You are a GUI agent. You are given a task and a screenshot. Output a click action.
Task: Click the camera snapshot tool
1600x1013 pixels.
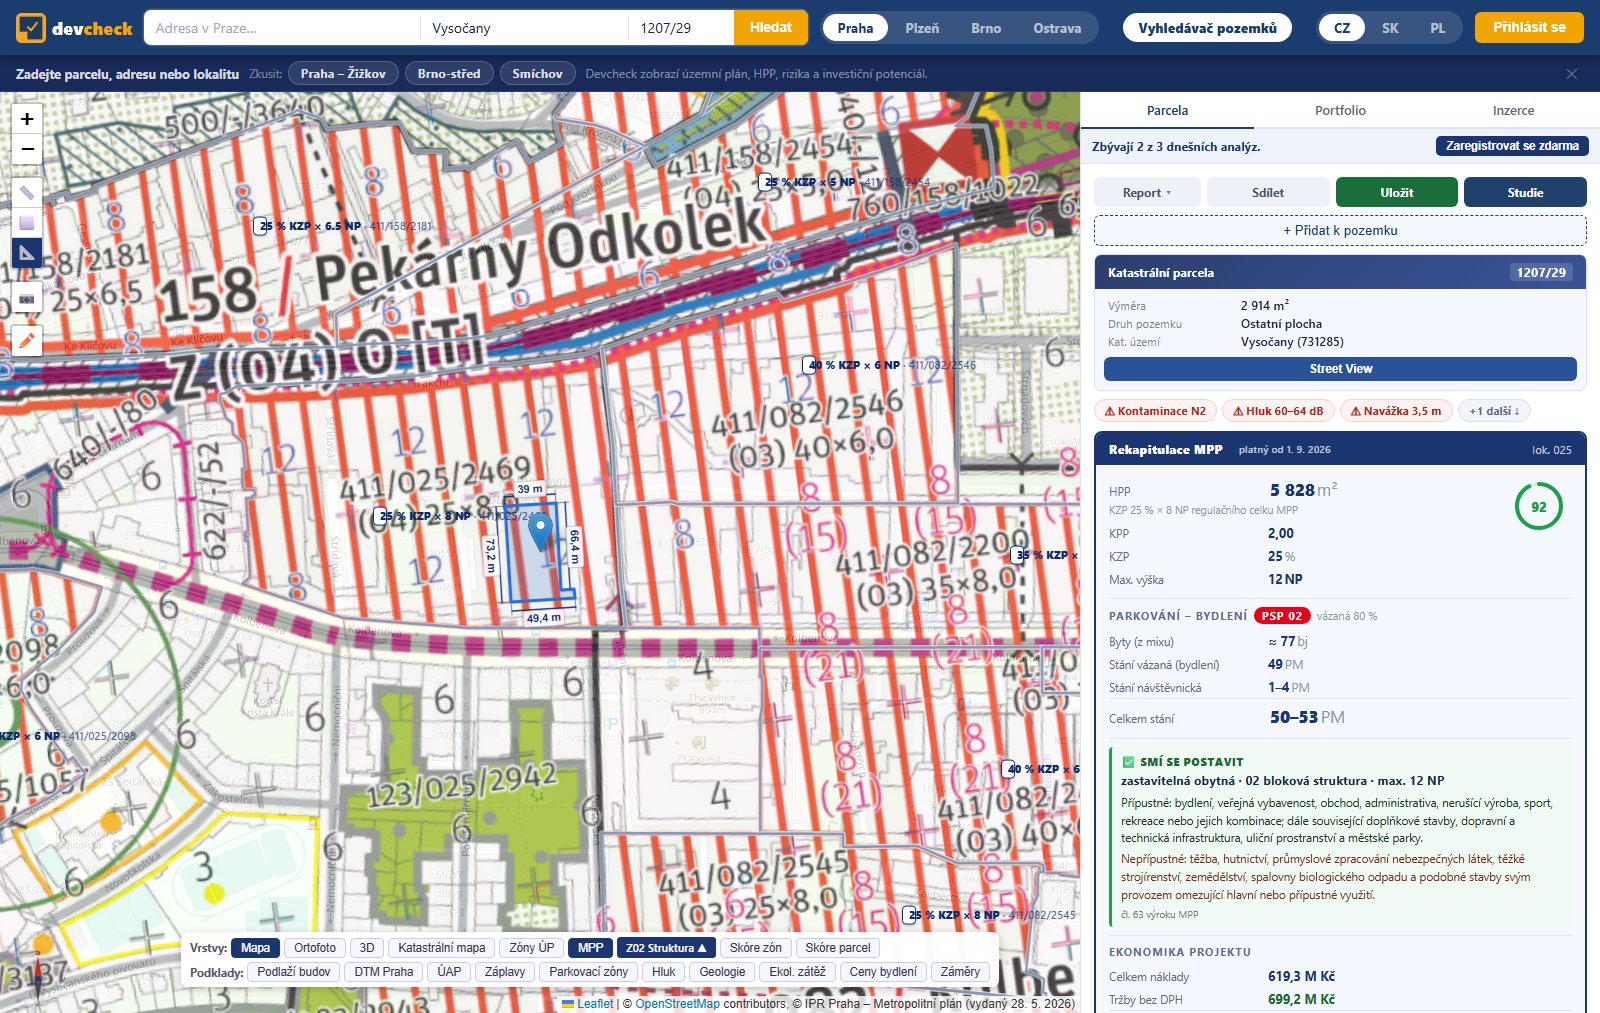tap(27, 298)
